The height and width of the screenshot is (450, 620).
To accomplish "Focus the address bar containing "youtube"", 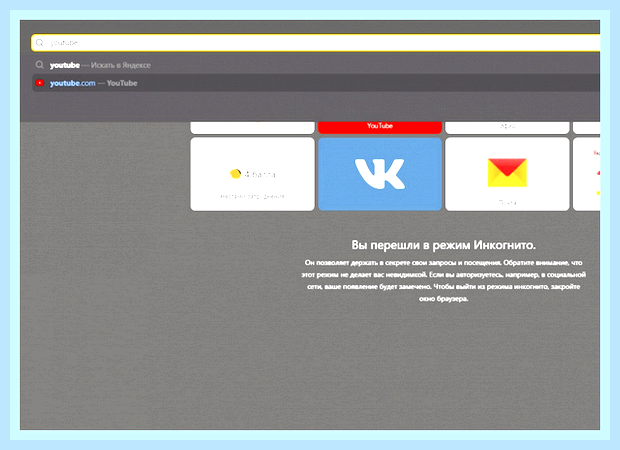I will pos(316,43).
